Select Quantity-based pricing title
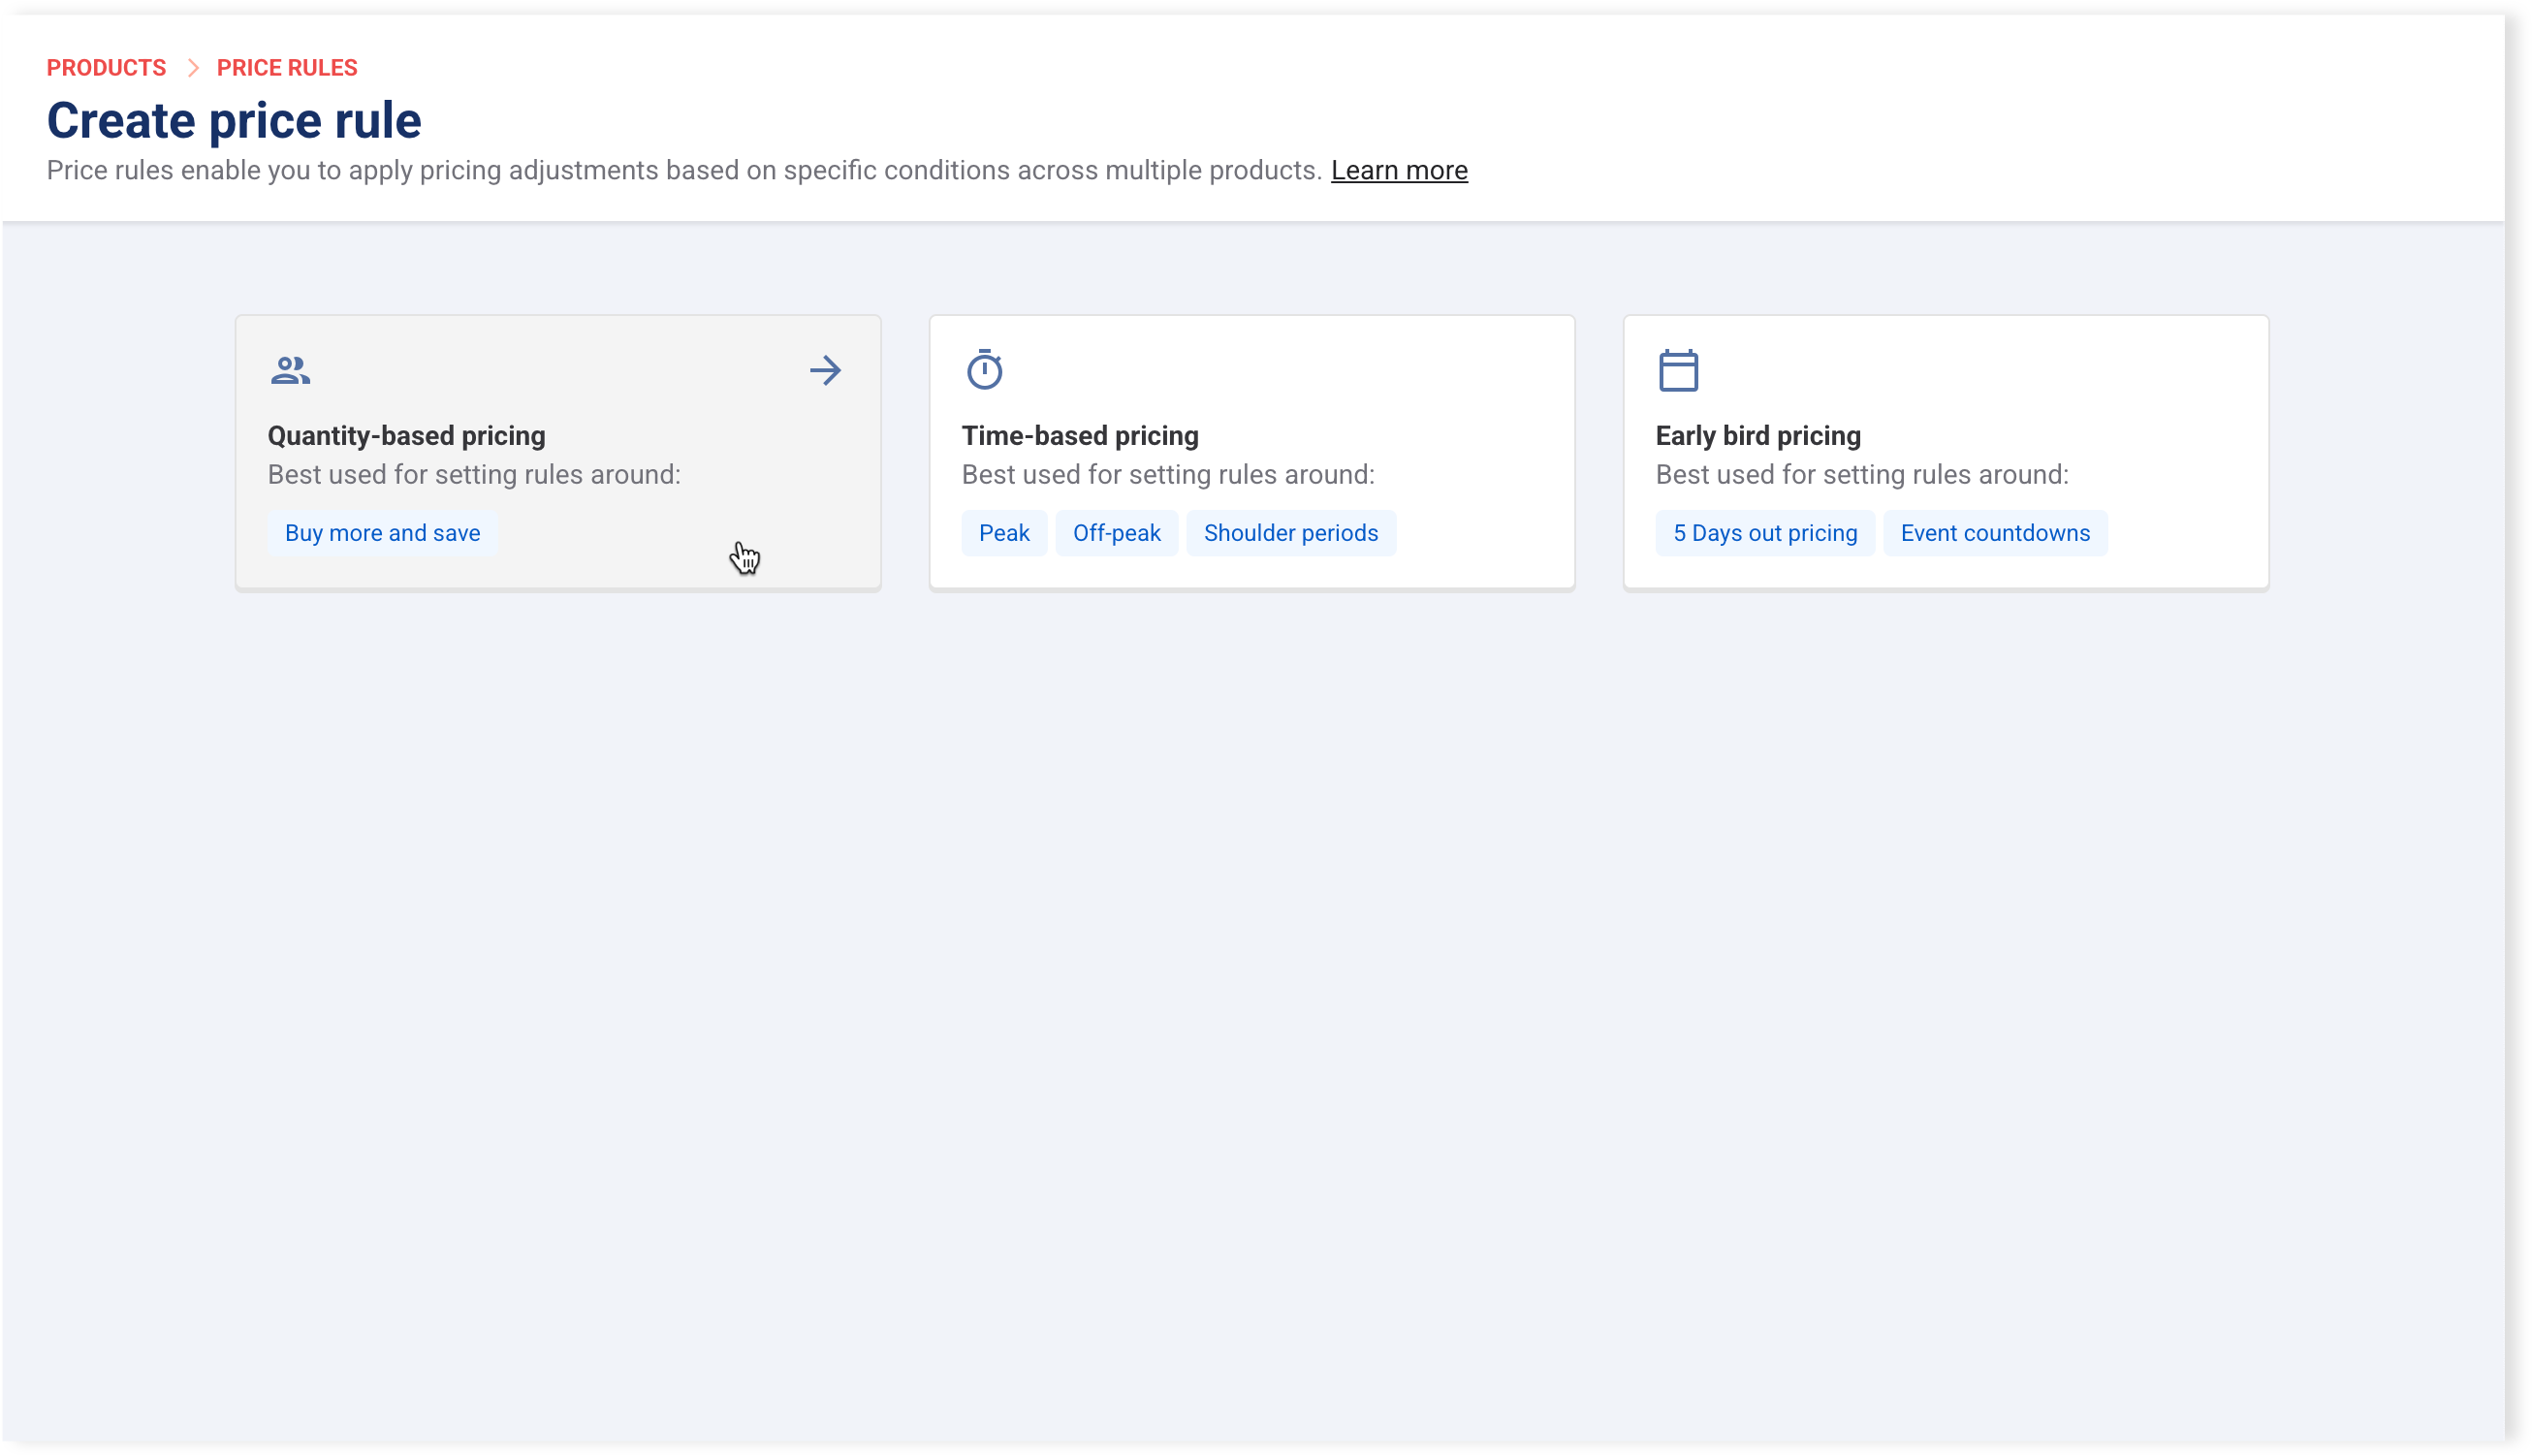The image size is (2532, 1456). (x=406, y=436)
